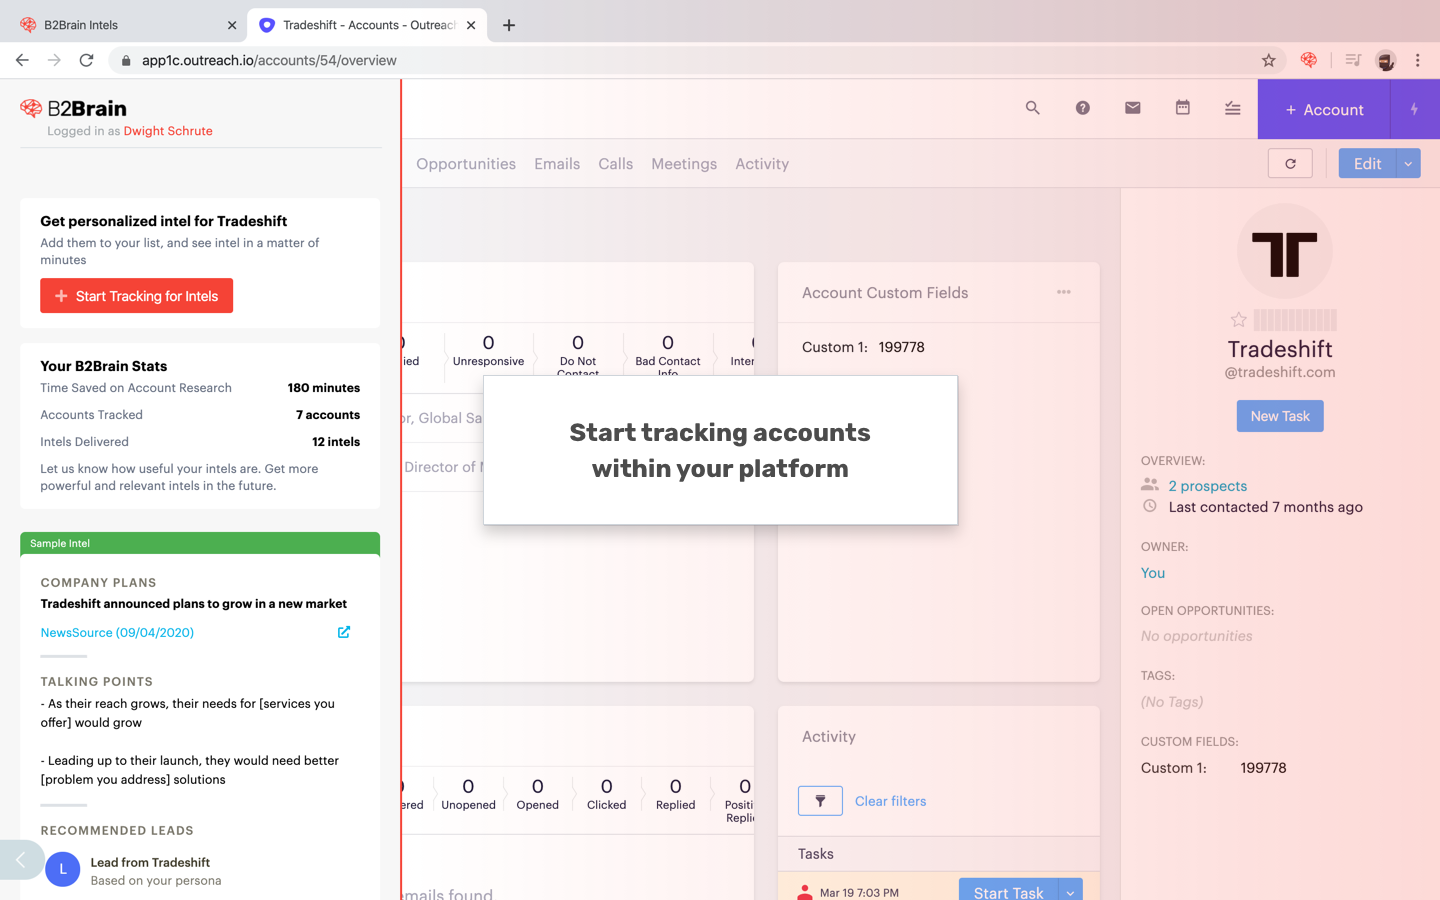Open Account Custom Fields more options
This screenshot has height=900, width=1440.
pos(1064,292)
